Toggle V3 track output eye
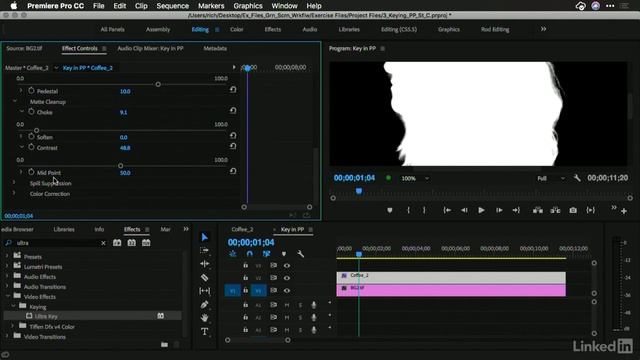 coord(287,266)
